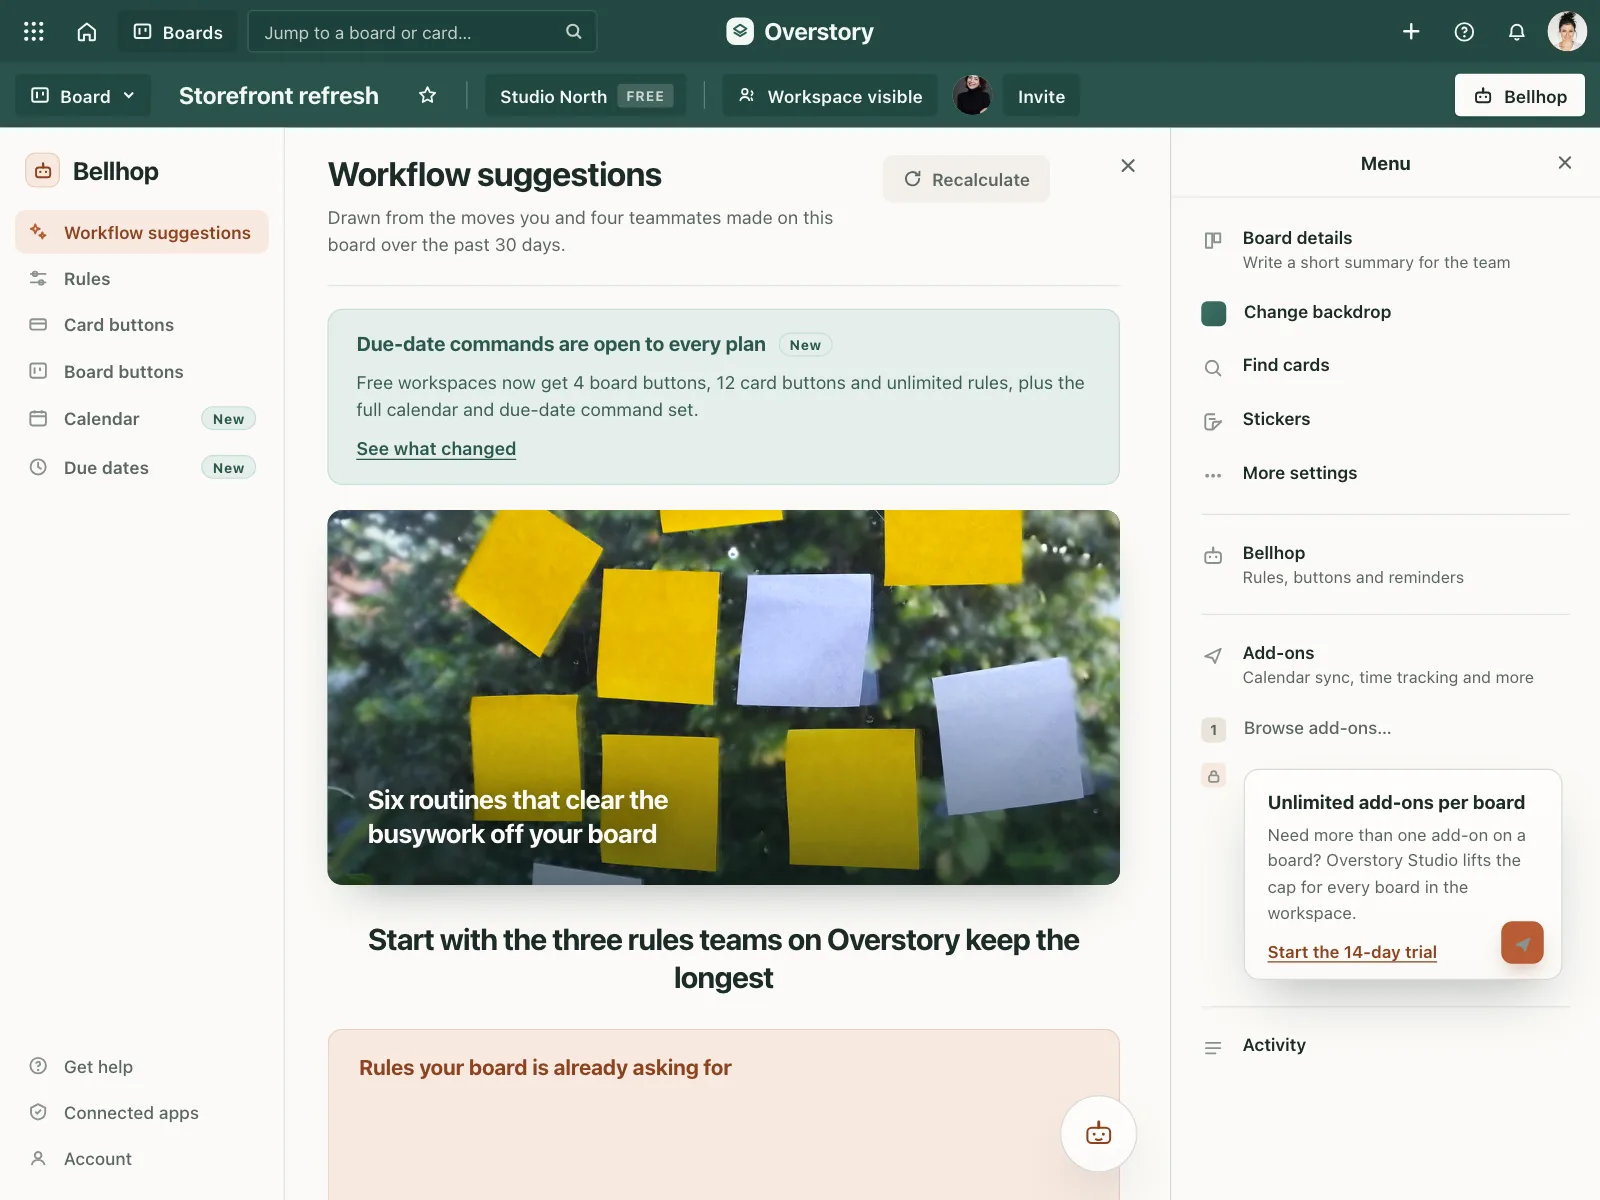The width and height of the screenshot is (1600, 1200).
Task: Open Rules in the Bellhop sidebar
Action: pos(142,279)
